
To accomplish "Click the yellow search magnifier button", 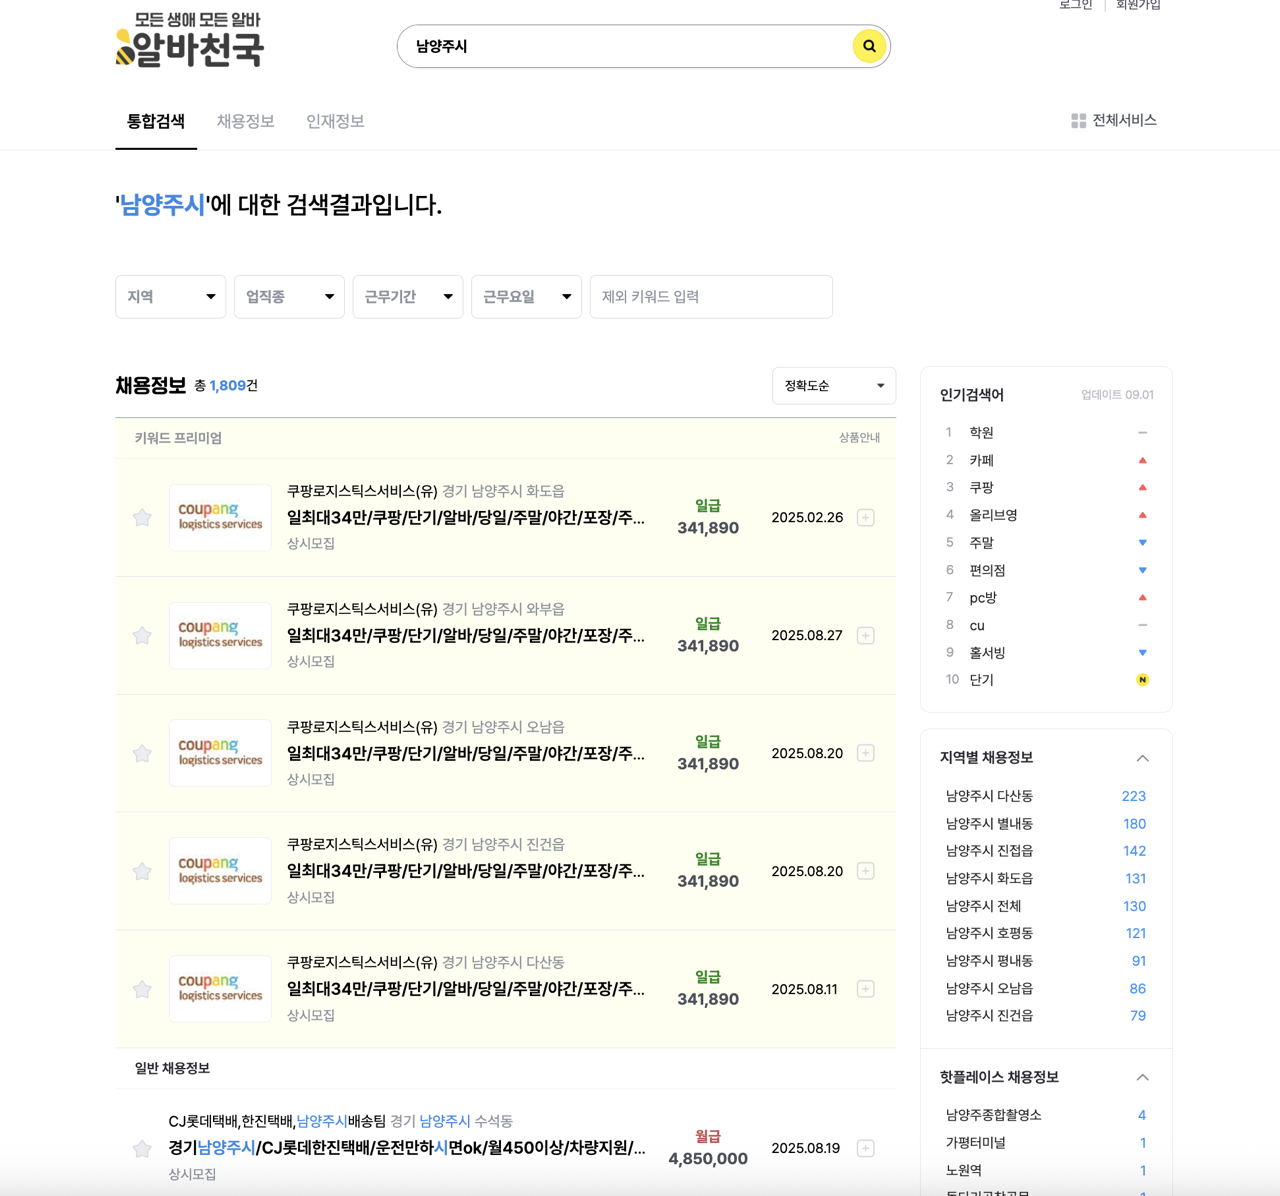I will (869, 46).
